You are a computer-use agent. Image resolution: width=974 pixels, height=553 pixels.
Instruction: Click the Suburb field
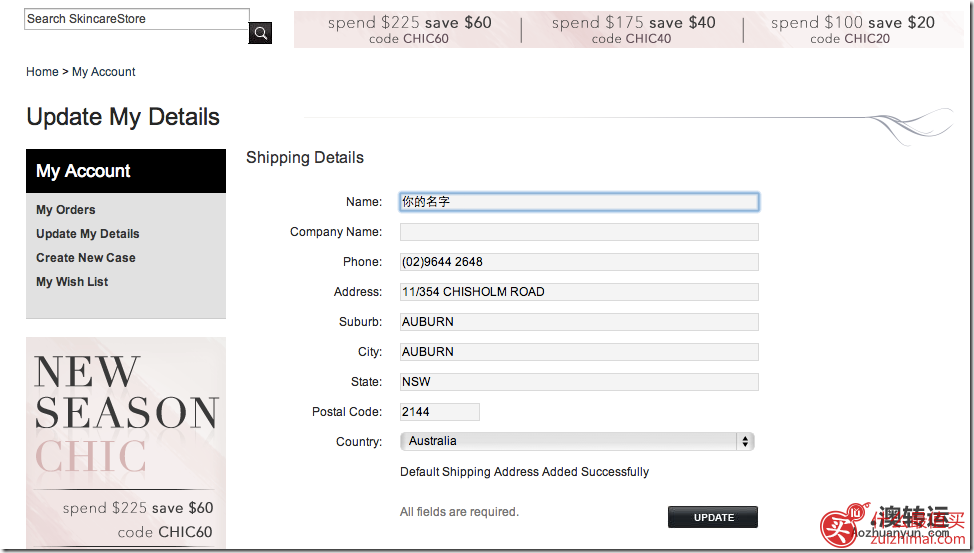(x=579, y=322)
